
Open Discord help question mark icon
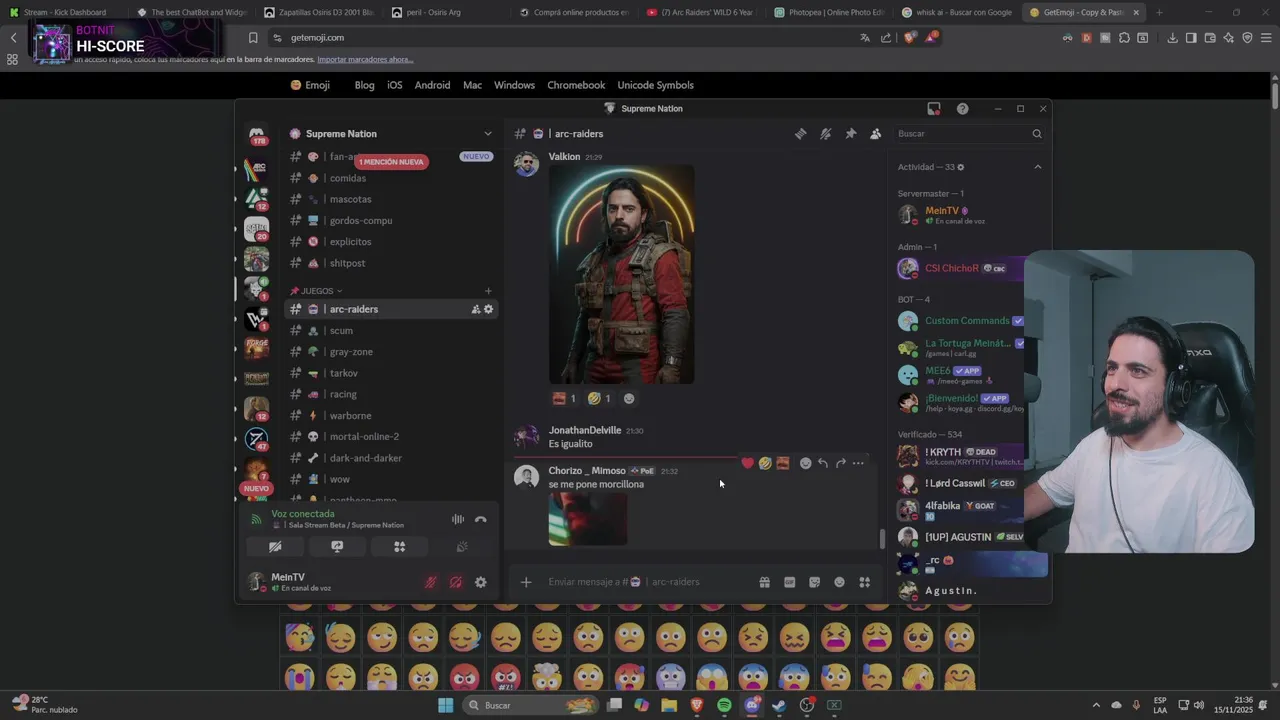click(x=962, y=108)
